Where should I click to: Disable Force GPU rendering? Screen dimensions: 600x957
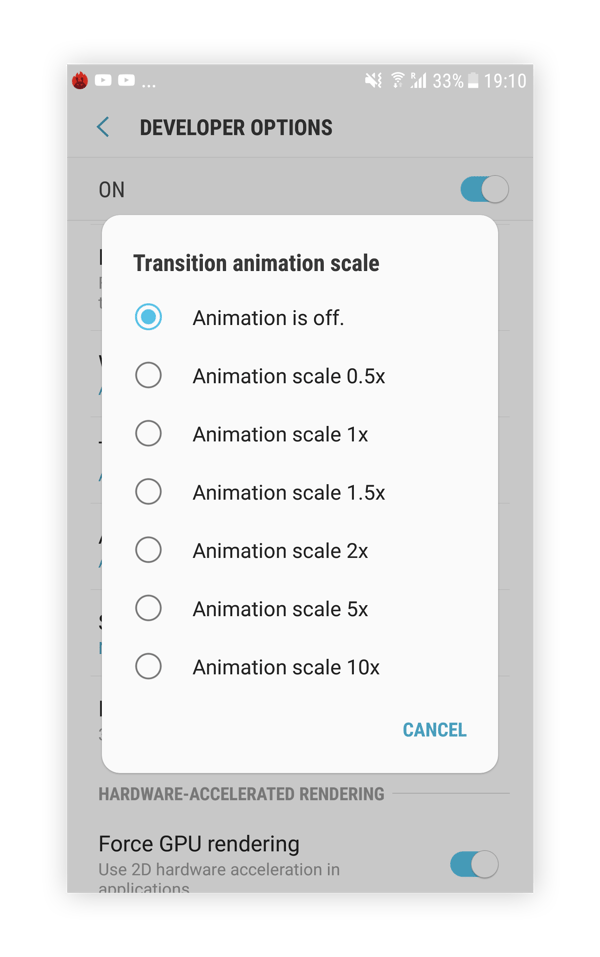[474, 864]
